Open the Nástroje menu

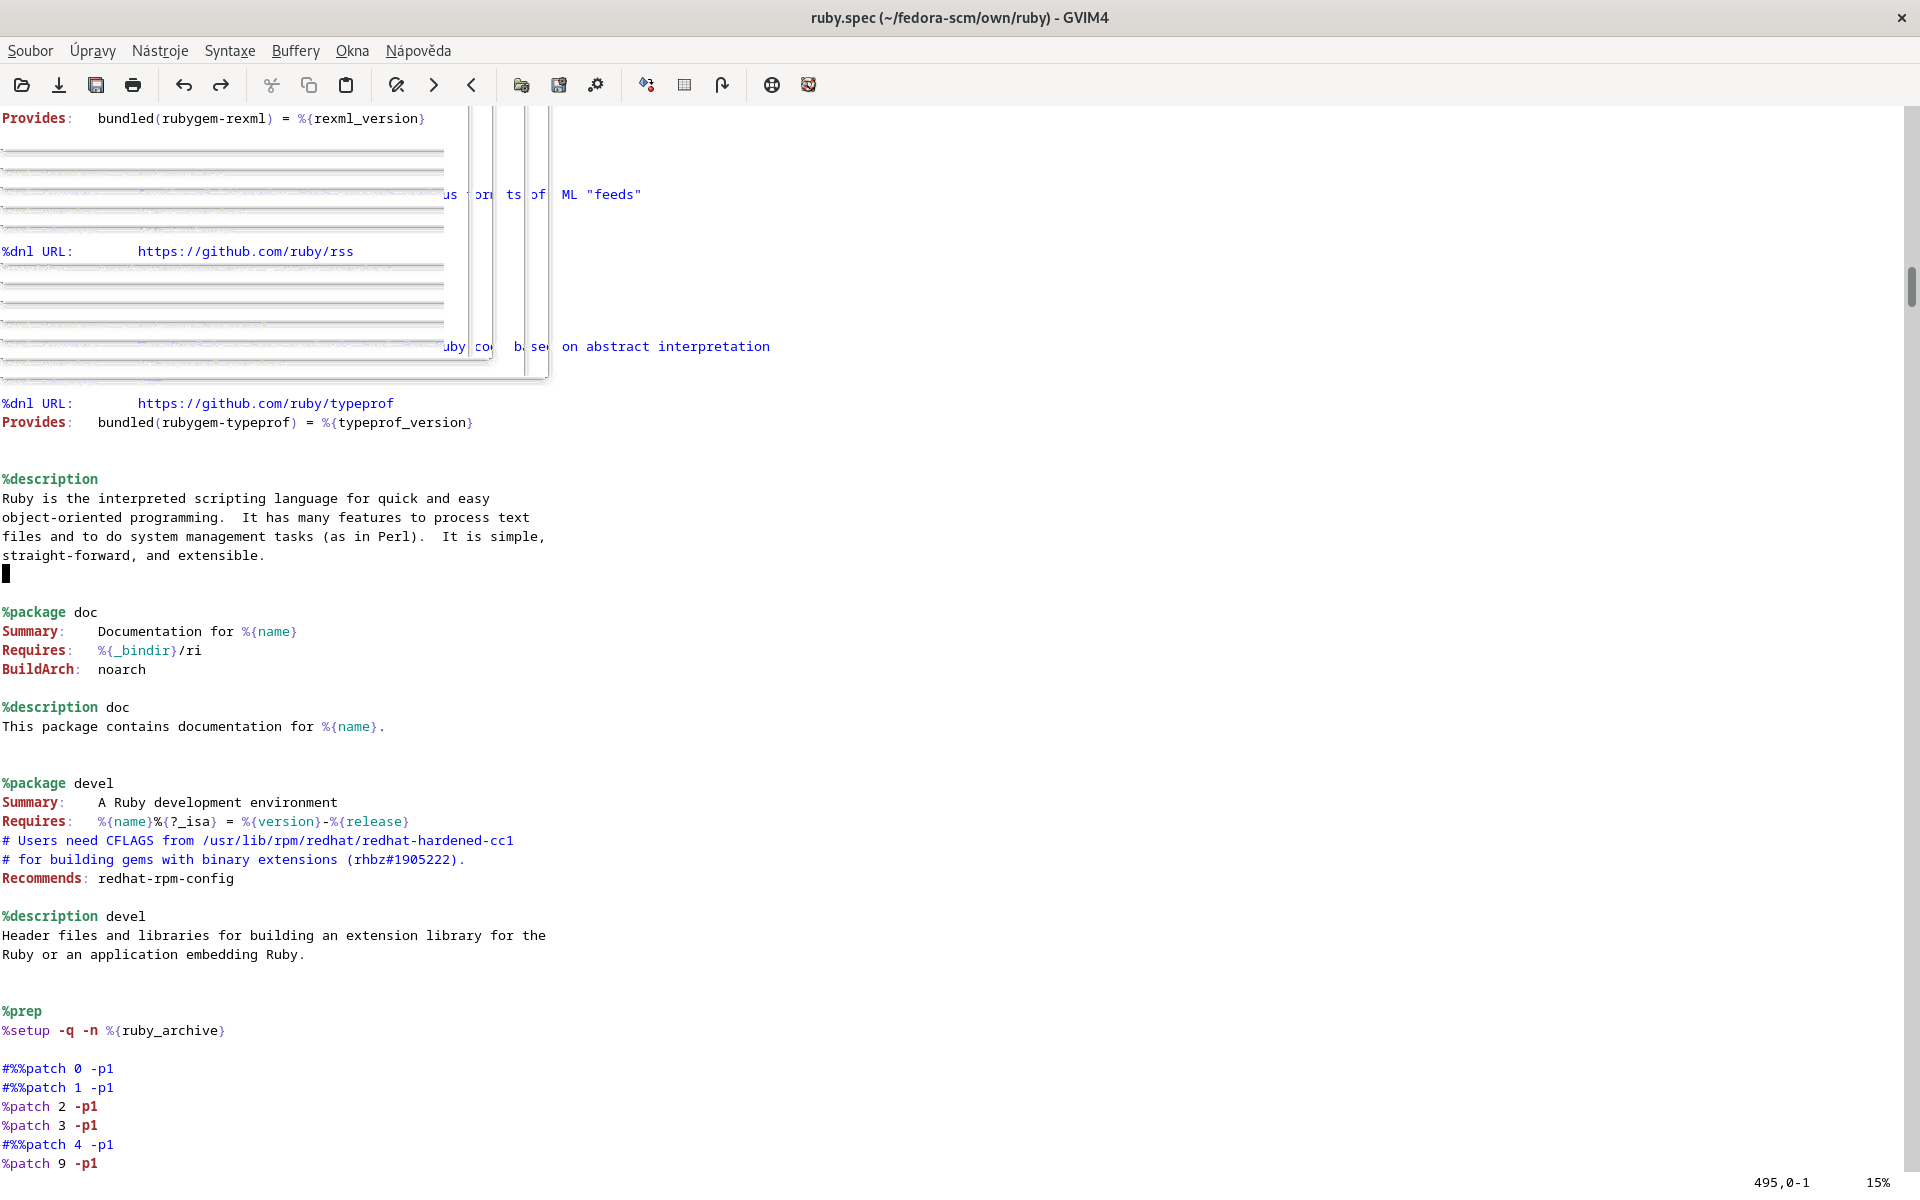coord(160,51)
